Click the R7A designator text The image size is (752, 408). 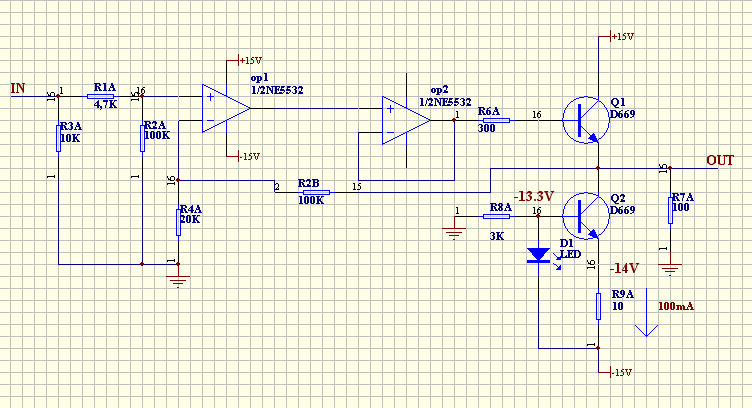click(683, 197)
